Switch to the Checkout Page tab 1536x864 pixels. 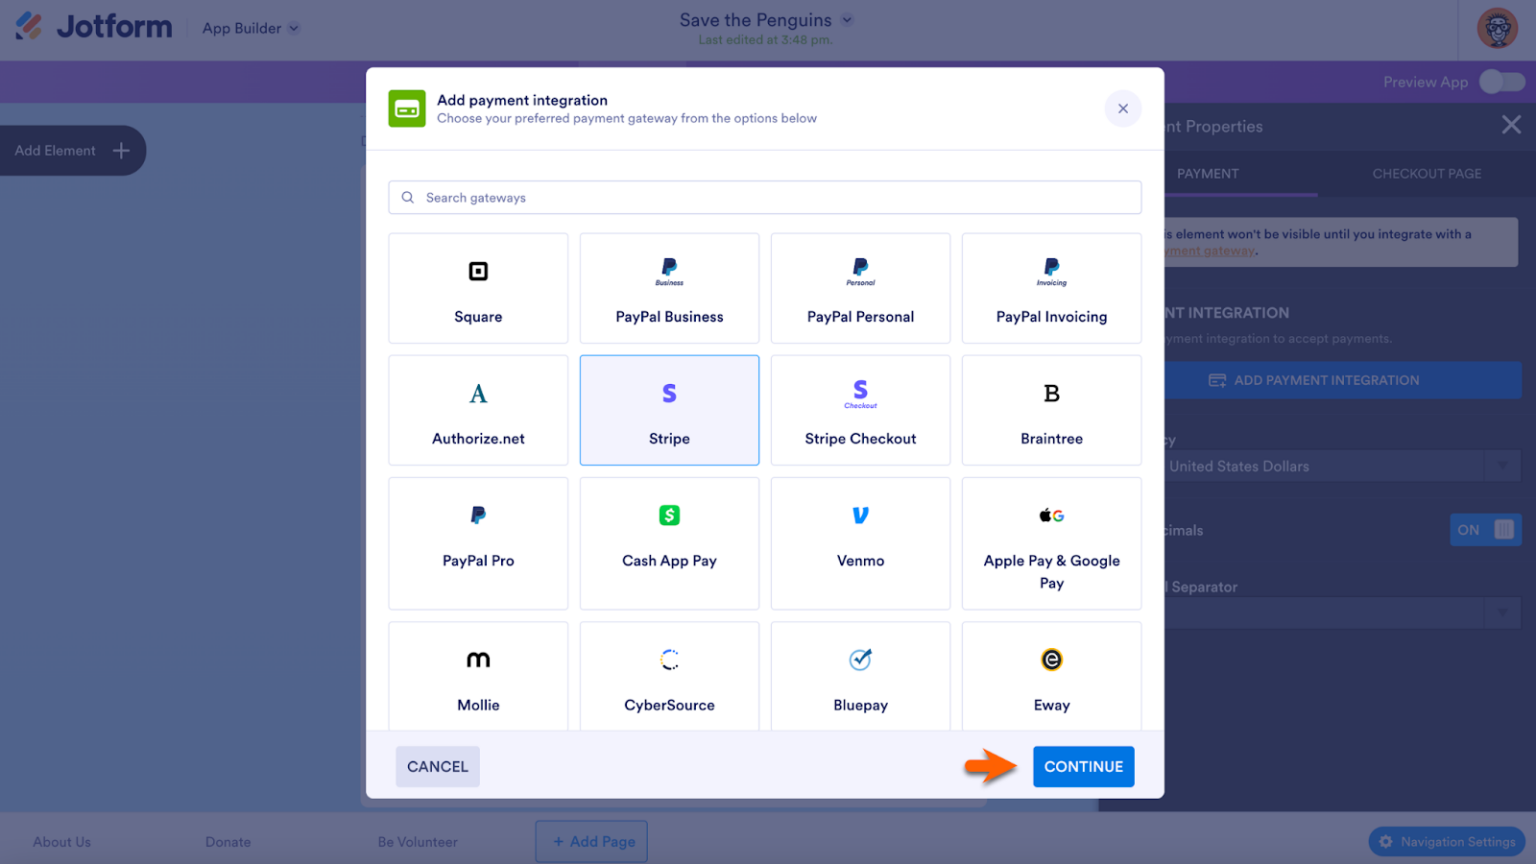click(1427, 173)
